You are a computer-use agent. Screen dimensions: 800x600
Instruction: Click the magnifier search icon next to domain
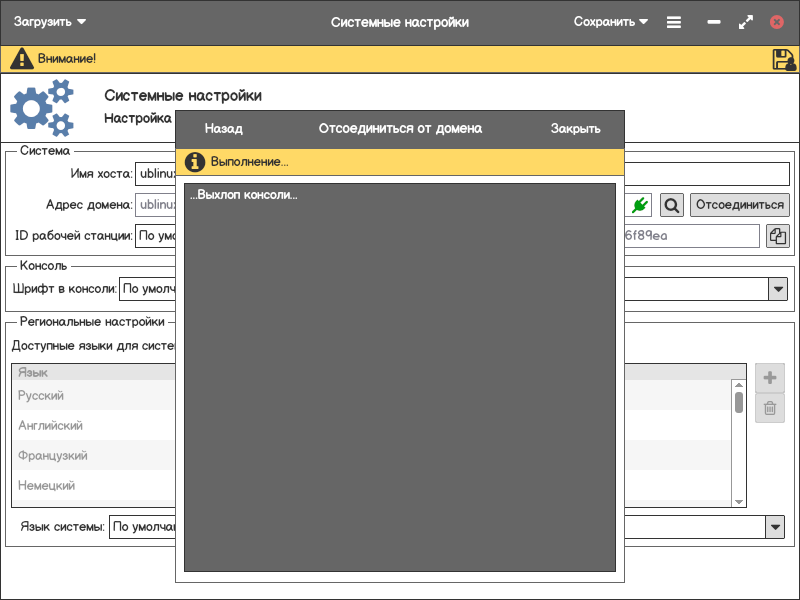672,205
